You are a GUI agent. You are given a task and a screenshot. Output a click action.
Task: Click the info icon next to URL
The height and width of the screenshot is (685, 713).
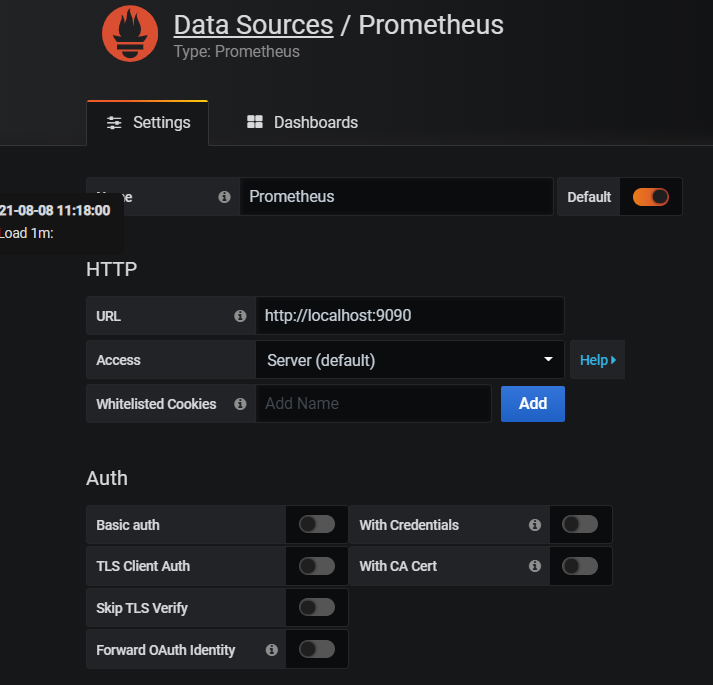click(x=240, y=316)
